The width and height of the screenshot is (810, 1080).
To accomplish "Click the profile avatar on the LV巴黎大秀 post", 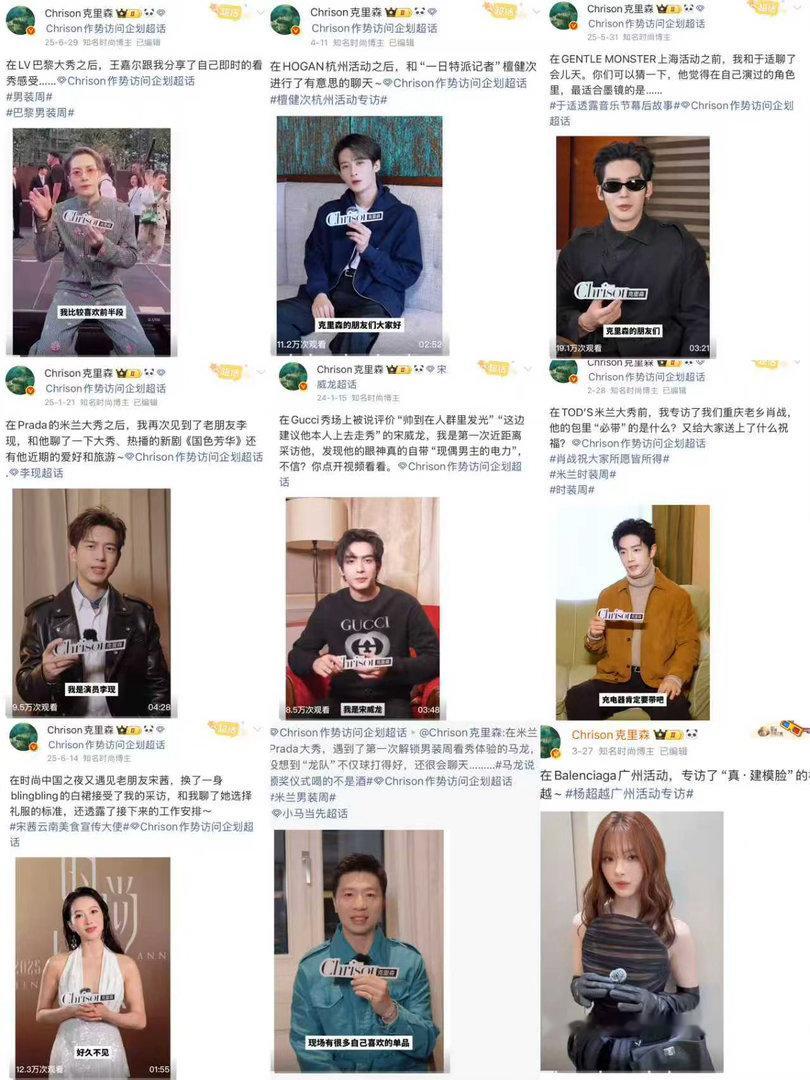I will (x=21, y=21).
